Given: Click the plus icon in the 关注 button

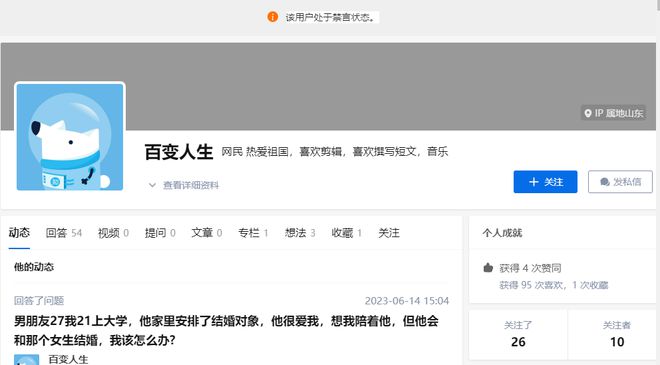Looking at the screenshot, I should pos(534,182).
